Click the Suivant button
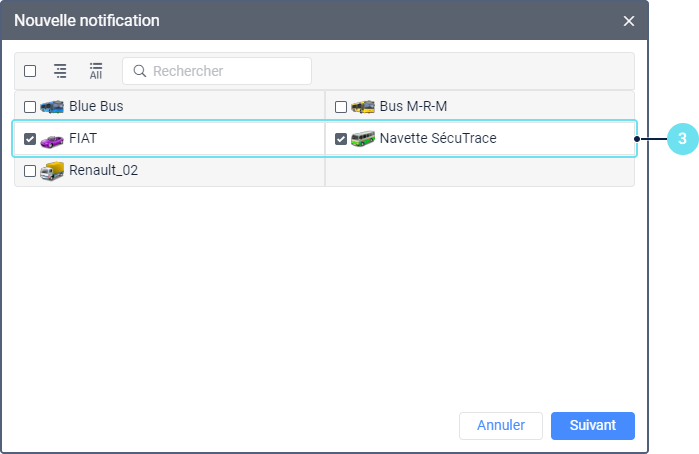This screenshot has height=454, width=699. (x=592, y=425)
